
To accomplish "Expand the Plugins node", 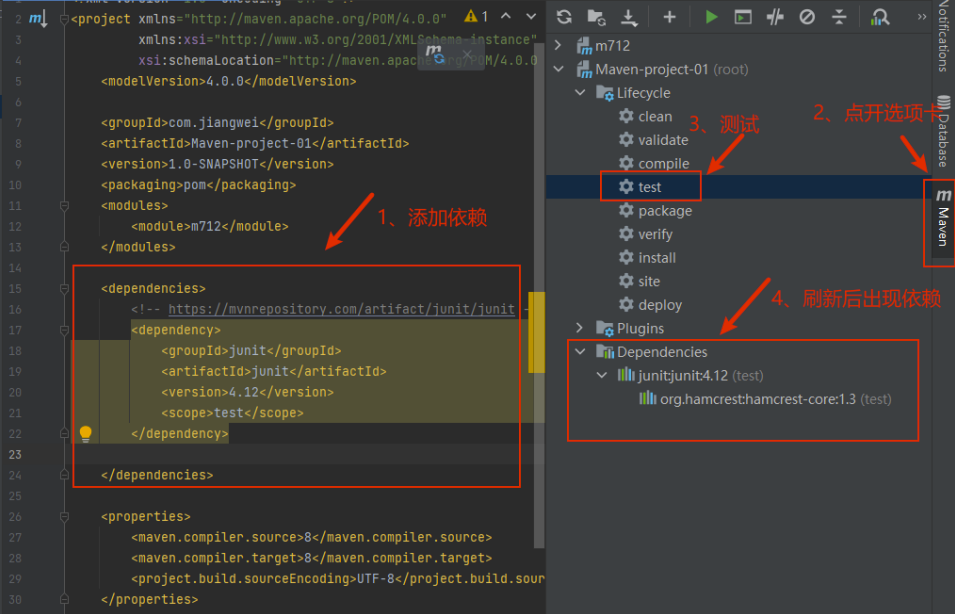I will tap(579, 328).
